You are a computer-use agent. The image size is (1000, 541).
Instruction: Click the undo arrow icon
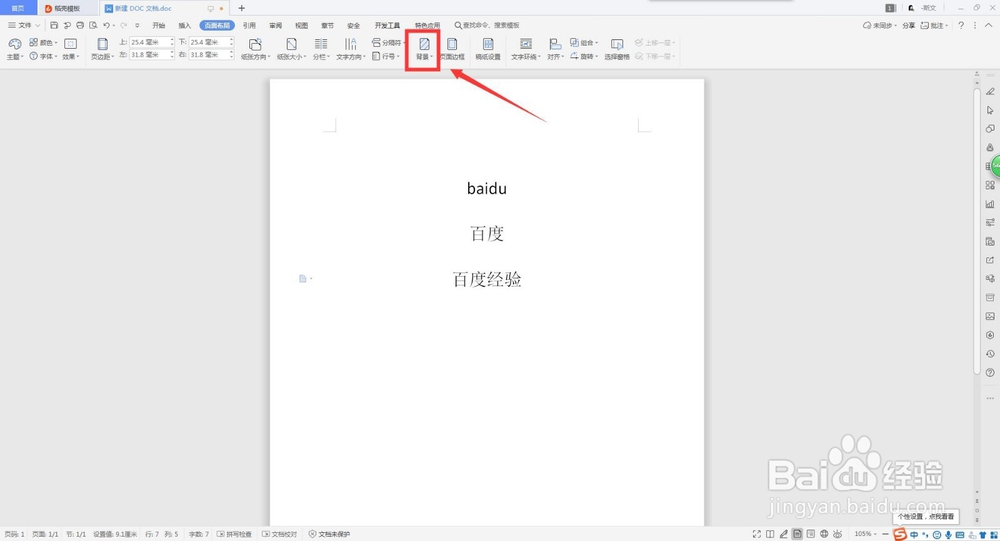click(x=107, y=26)
